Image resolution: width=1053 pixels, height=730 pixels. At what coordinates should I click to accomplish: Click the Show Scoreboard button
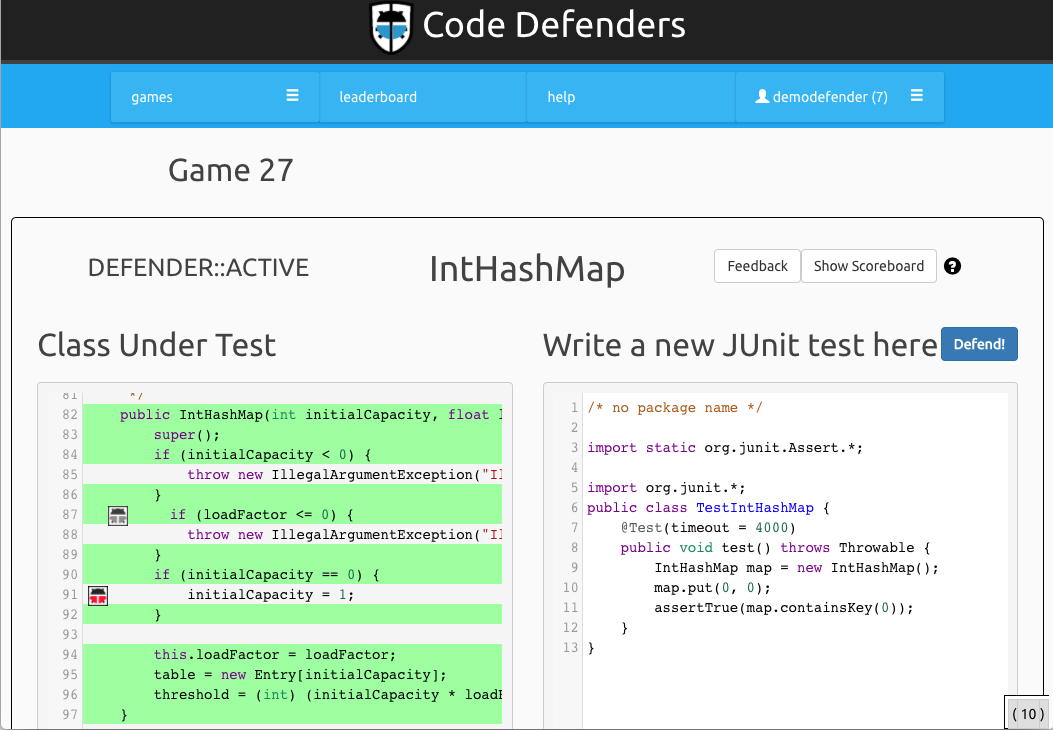tap(868, 266)
